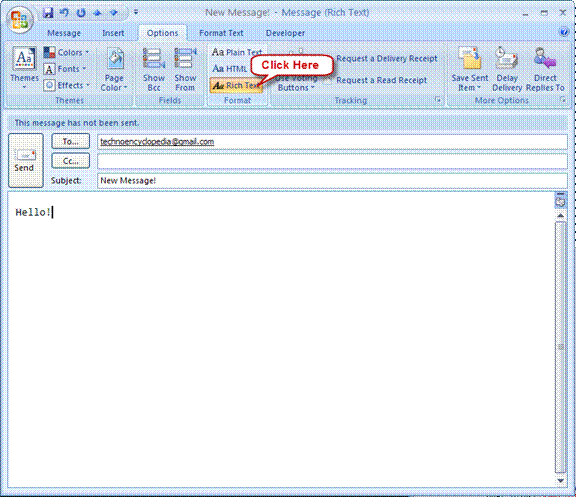Viewport: 576px width, 497px height.
Task: Select the Plain Text format
Action: pyautogui.click(x=236, y=52)
